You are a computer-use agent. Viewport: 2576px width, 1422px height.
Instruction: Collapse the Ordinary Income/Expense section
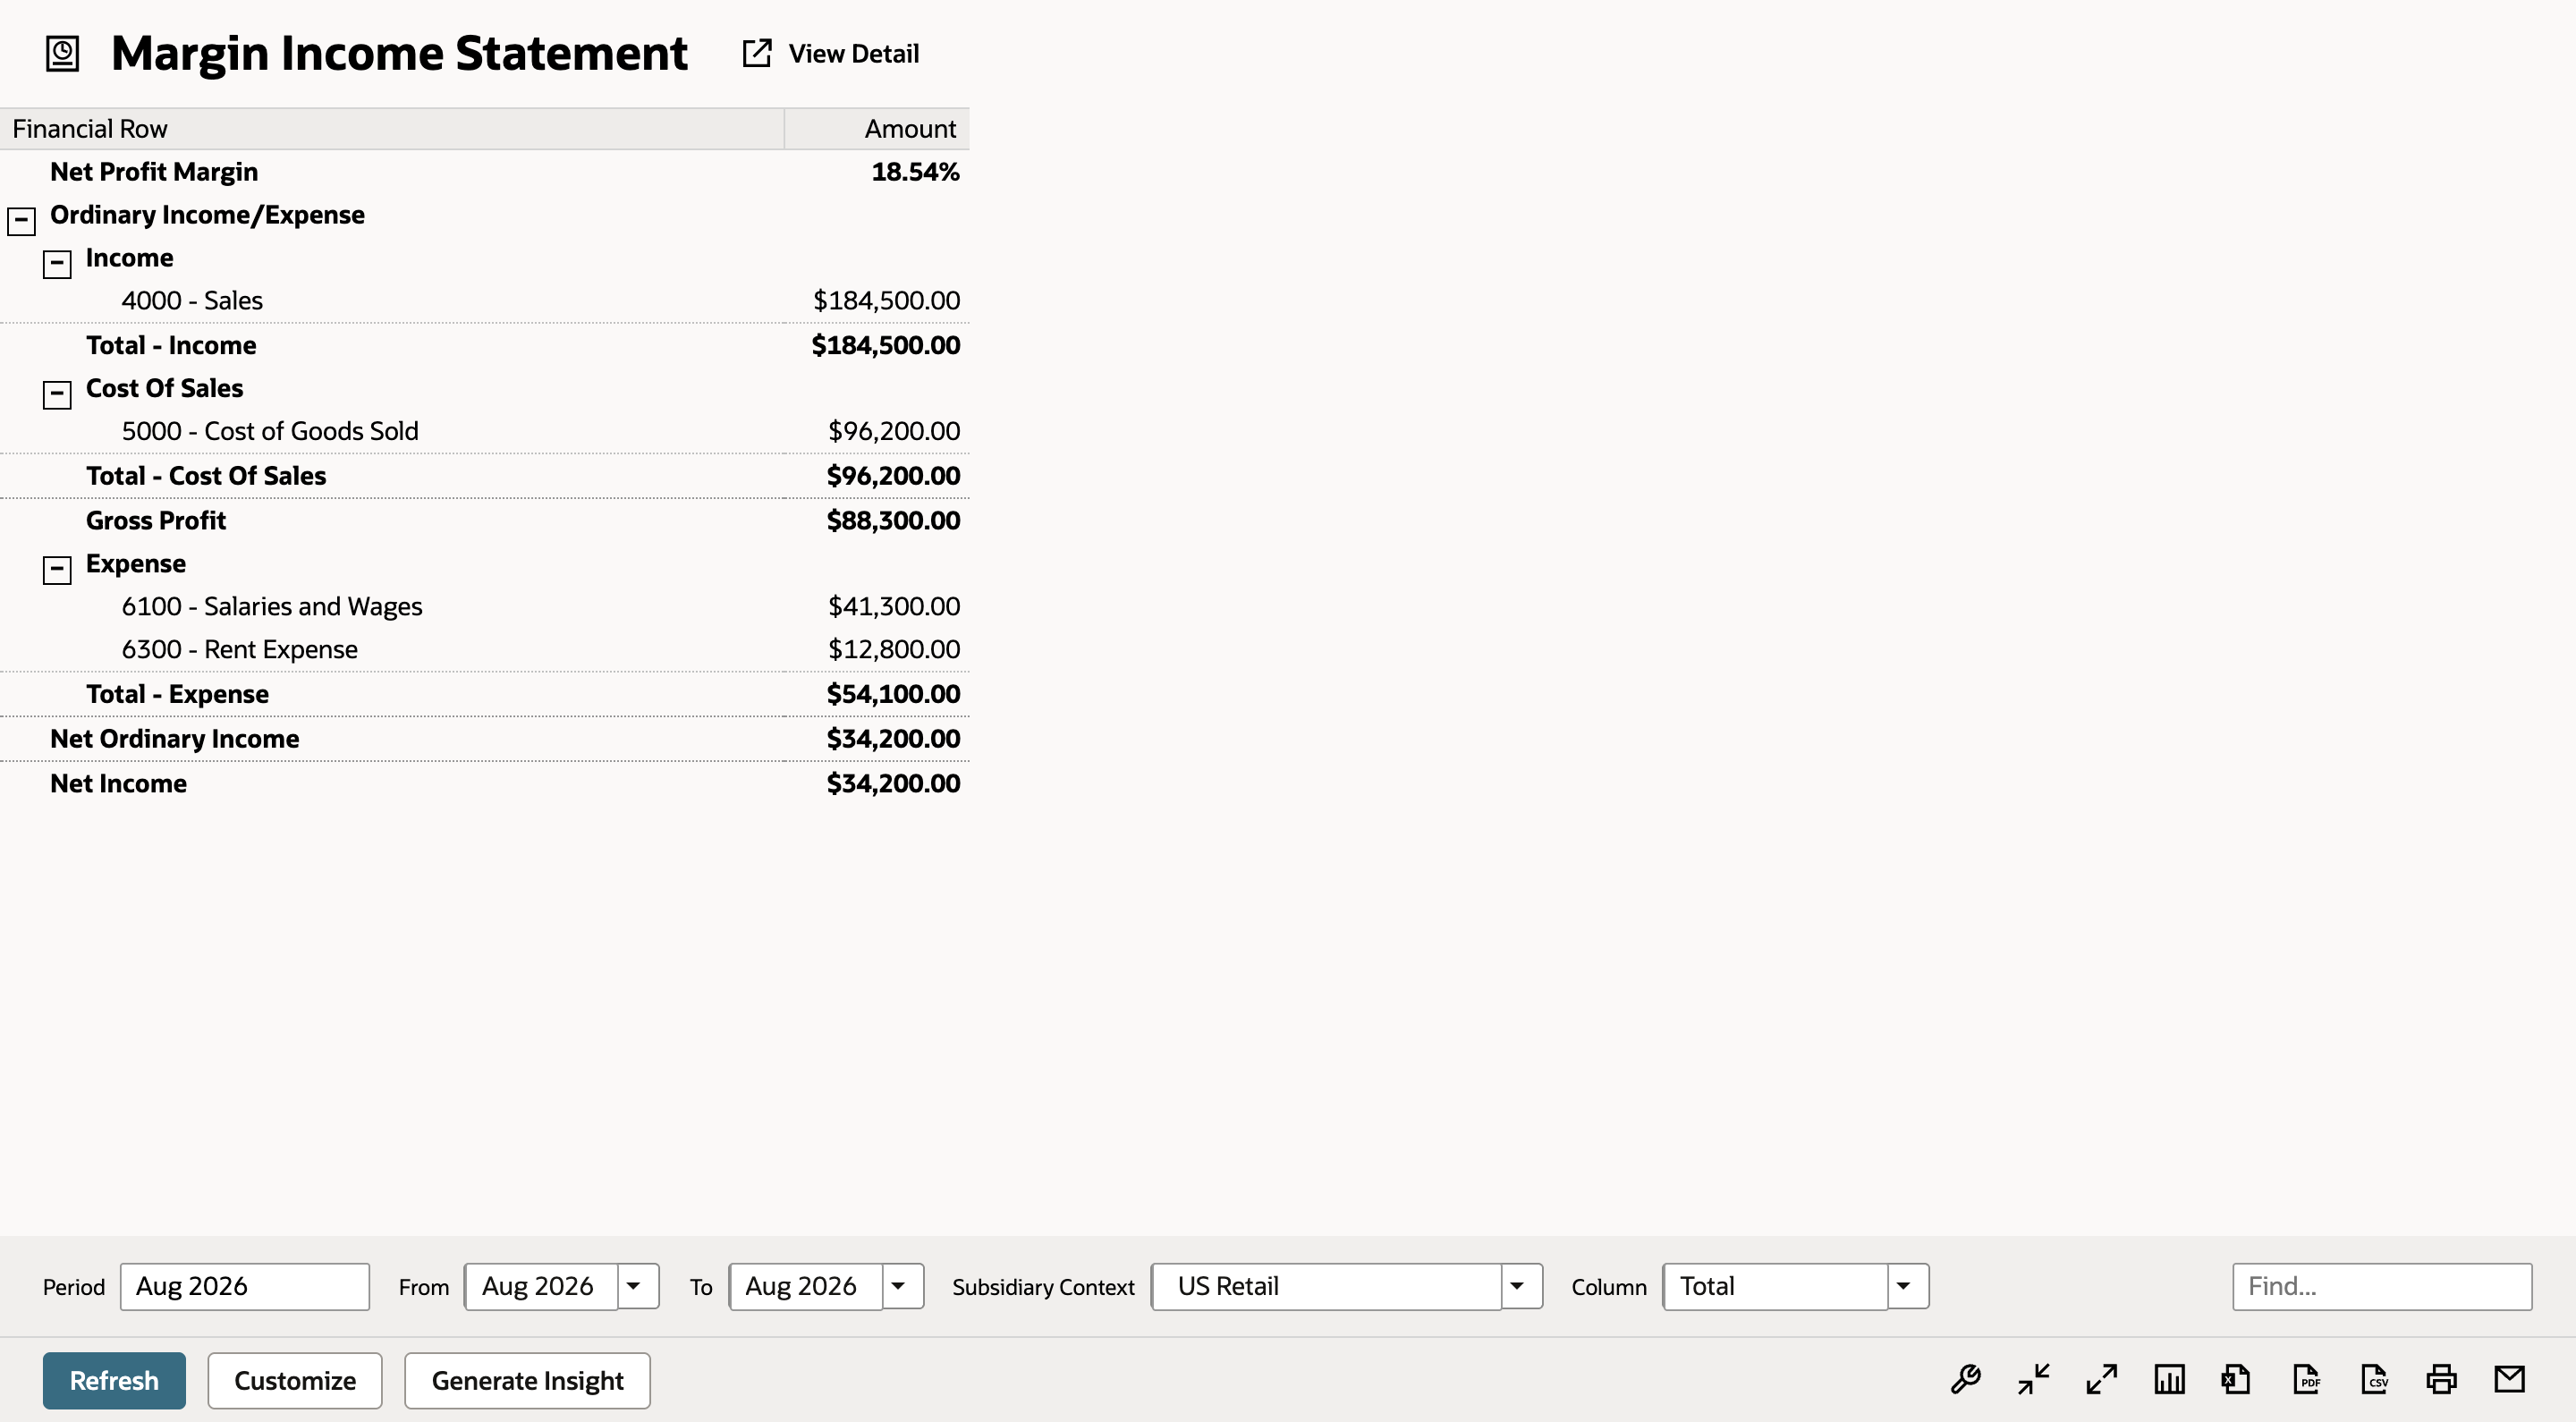point(21,221)
